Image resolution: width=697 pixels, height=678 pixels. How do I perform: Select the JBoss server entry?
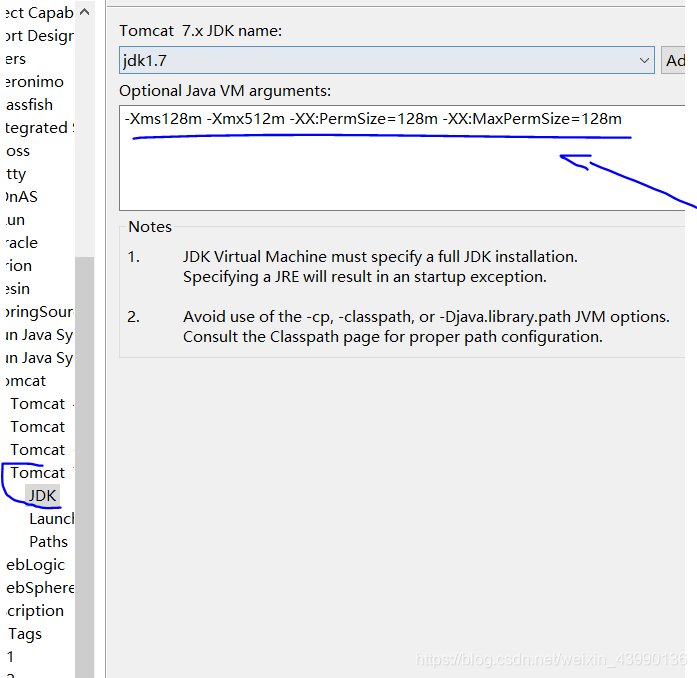(18, 151)
